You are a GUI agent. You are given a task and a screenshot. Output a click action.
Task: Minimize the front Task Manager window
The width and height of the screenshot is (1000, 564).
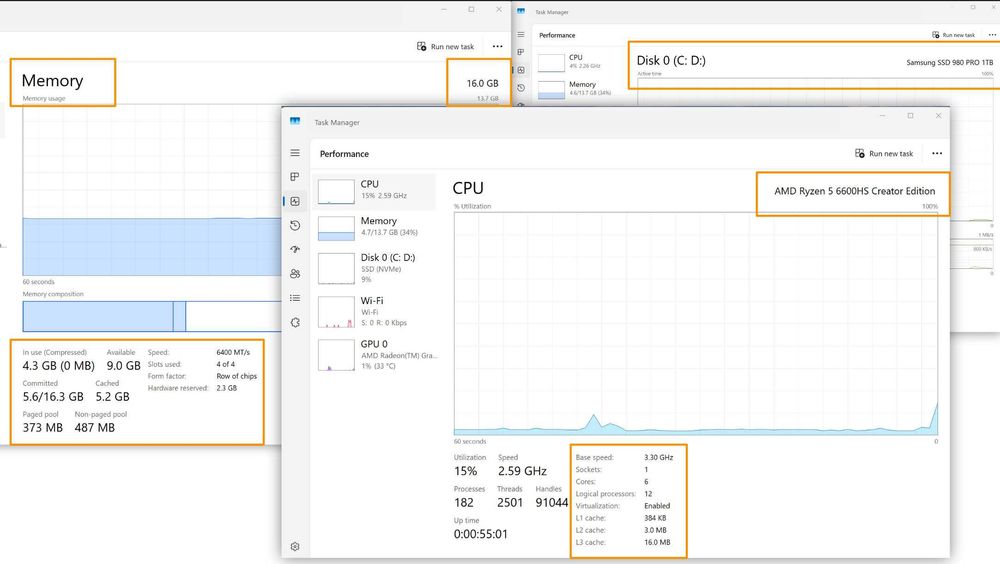(883, 115)
